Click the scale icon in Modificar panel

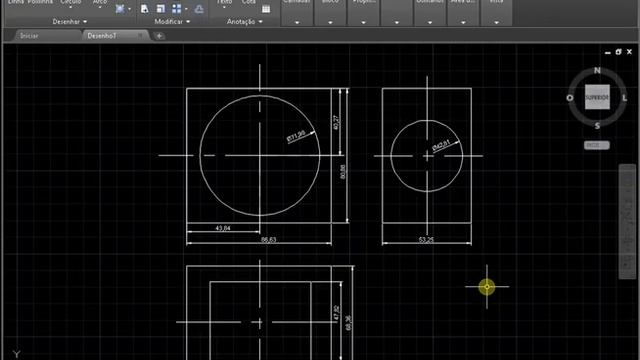pos(160,9)
